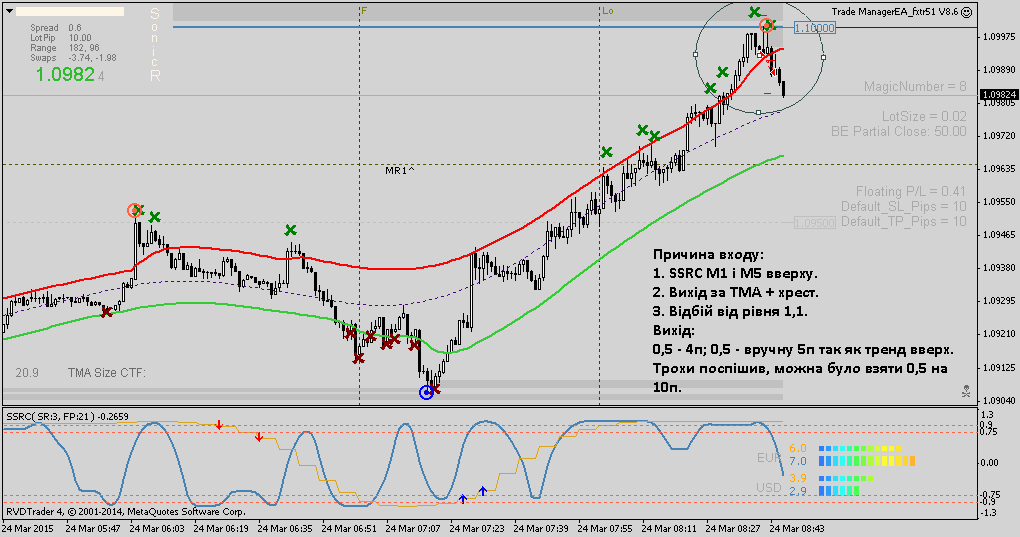Click the '2. Вихід за TMA + хрест.' note

click(736, 293)
